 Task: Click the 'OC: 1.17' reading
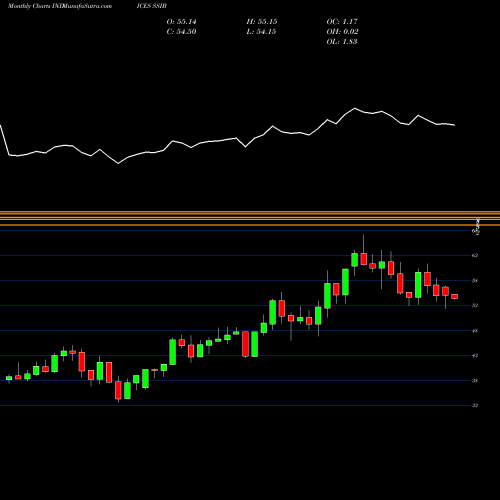pos(342,22)
